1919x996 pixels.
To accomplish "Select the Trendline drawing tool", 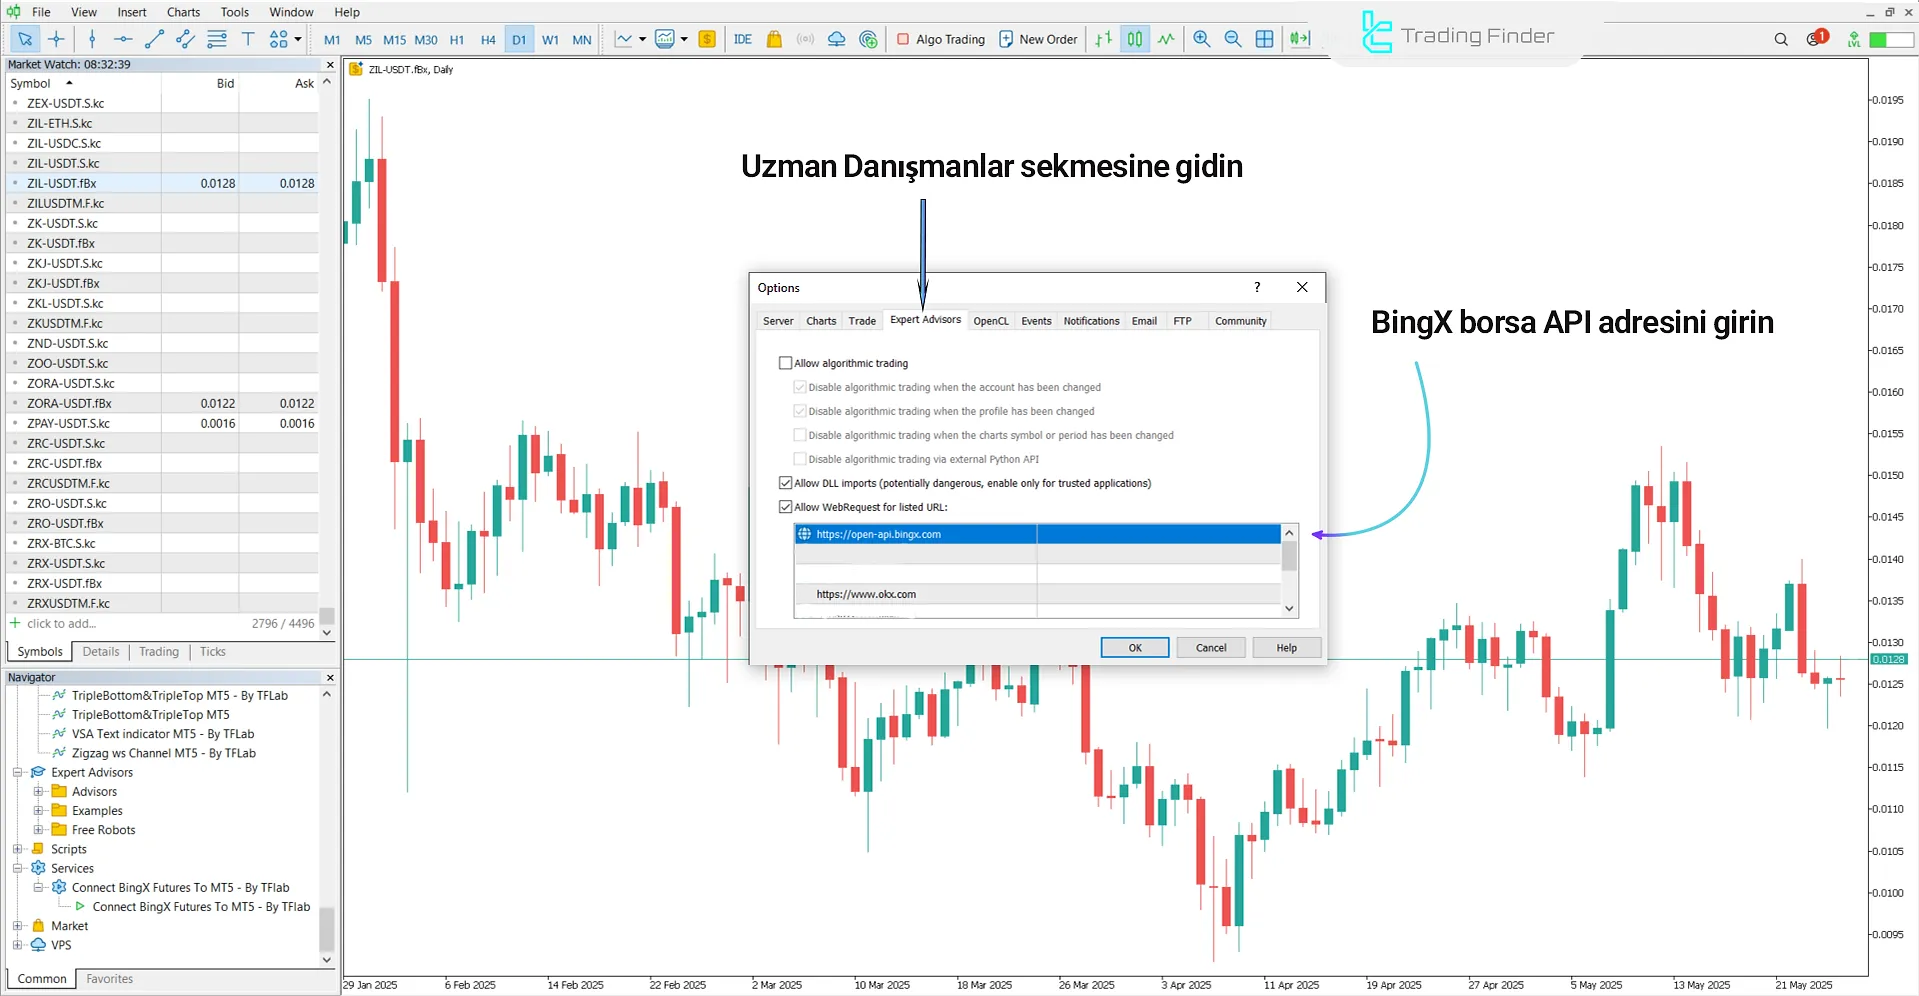I will (155, 39).
